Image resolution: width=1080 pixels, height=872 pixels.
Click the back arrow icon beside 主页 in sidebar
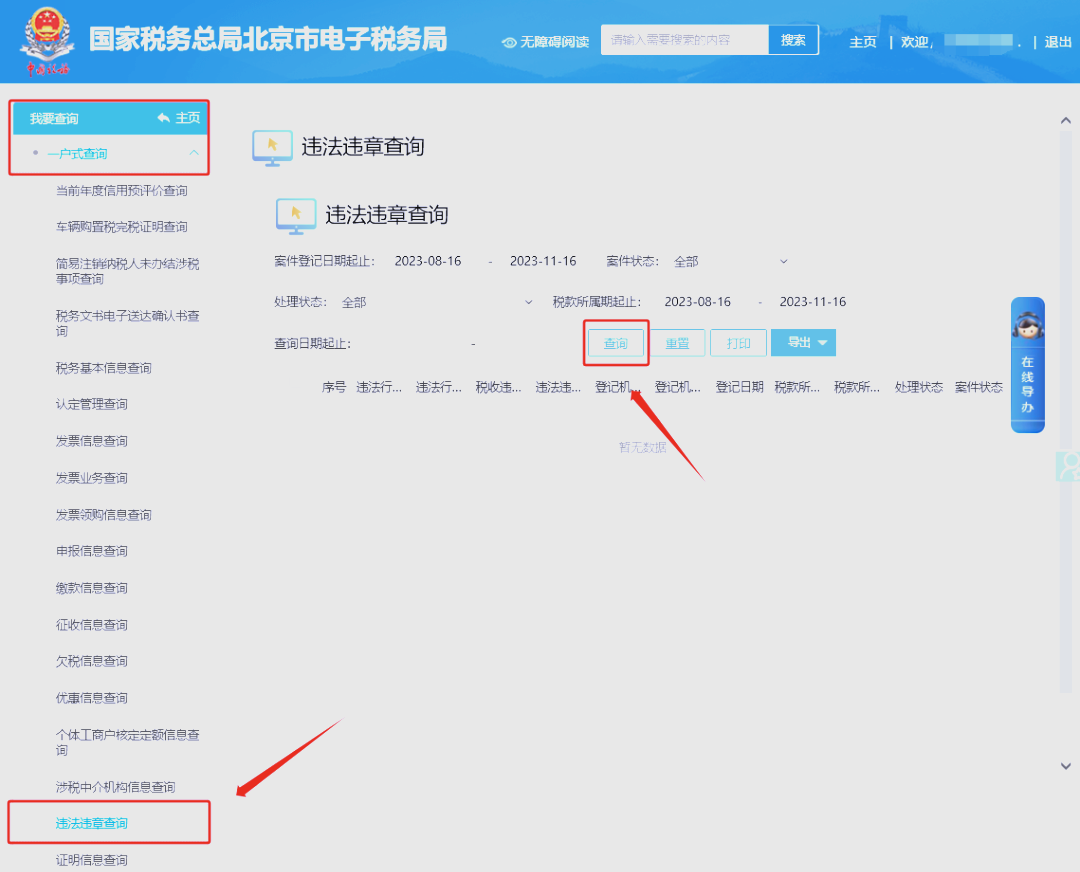click(x=163, y=118)
